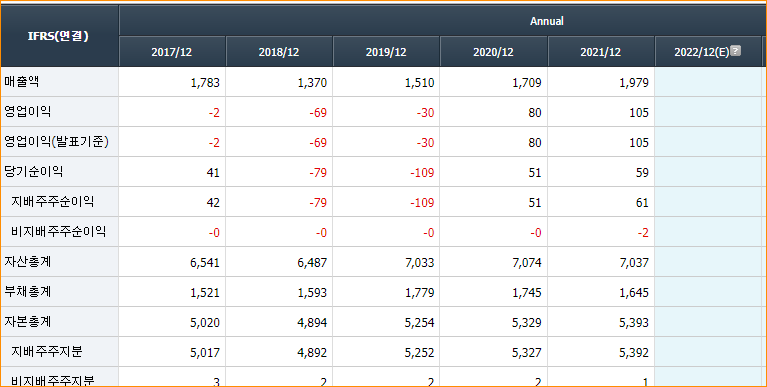Click 비지배주주순이익 value -2
This screenshot has width=767, height=387.
coord(643,232)
